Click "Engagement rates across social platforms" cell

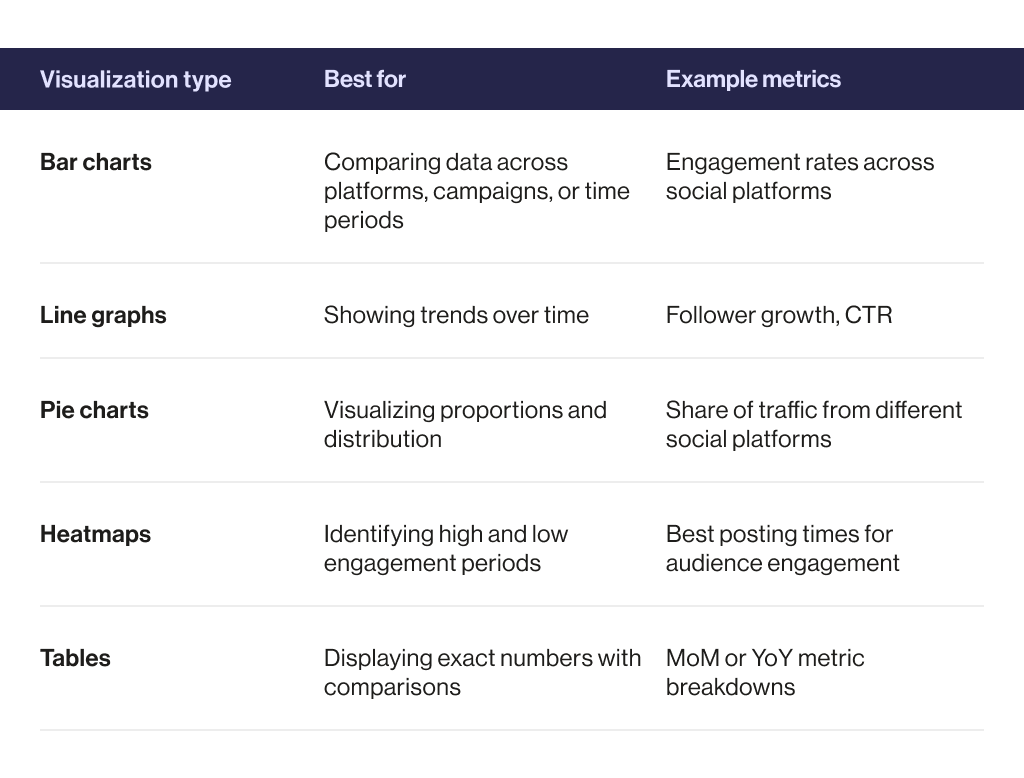click(799, 176)
